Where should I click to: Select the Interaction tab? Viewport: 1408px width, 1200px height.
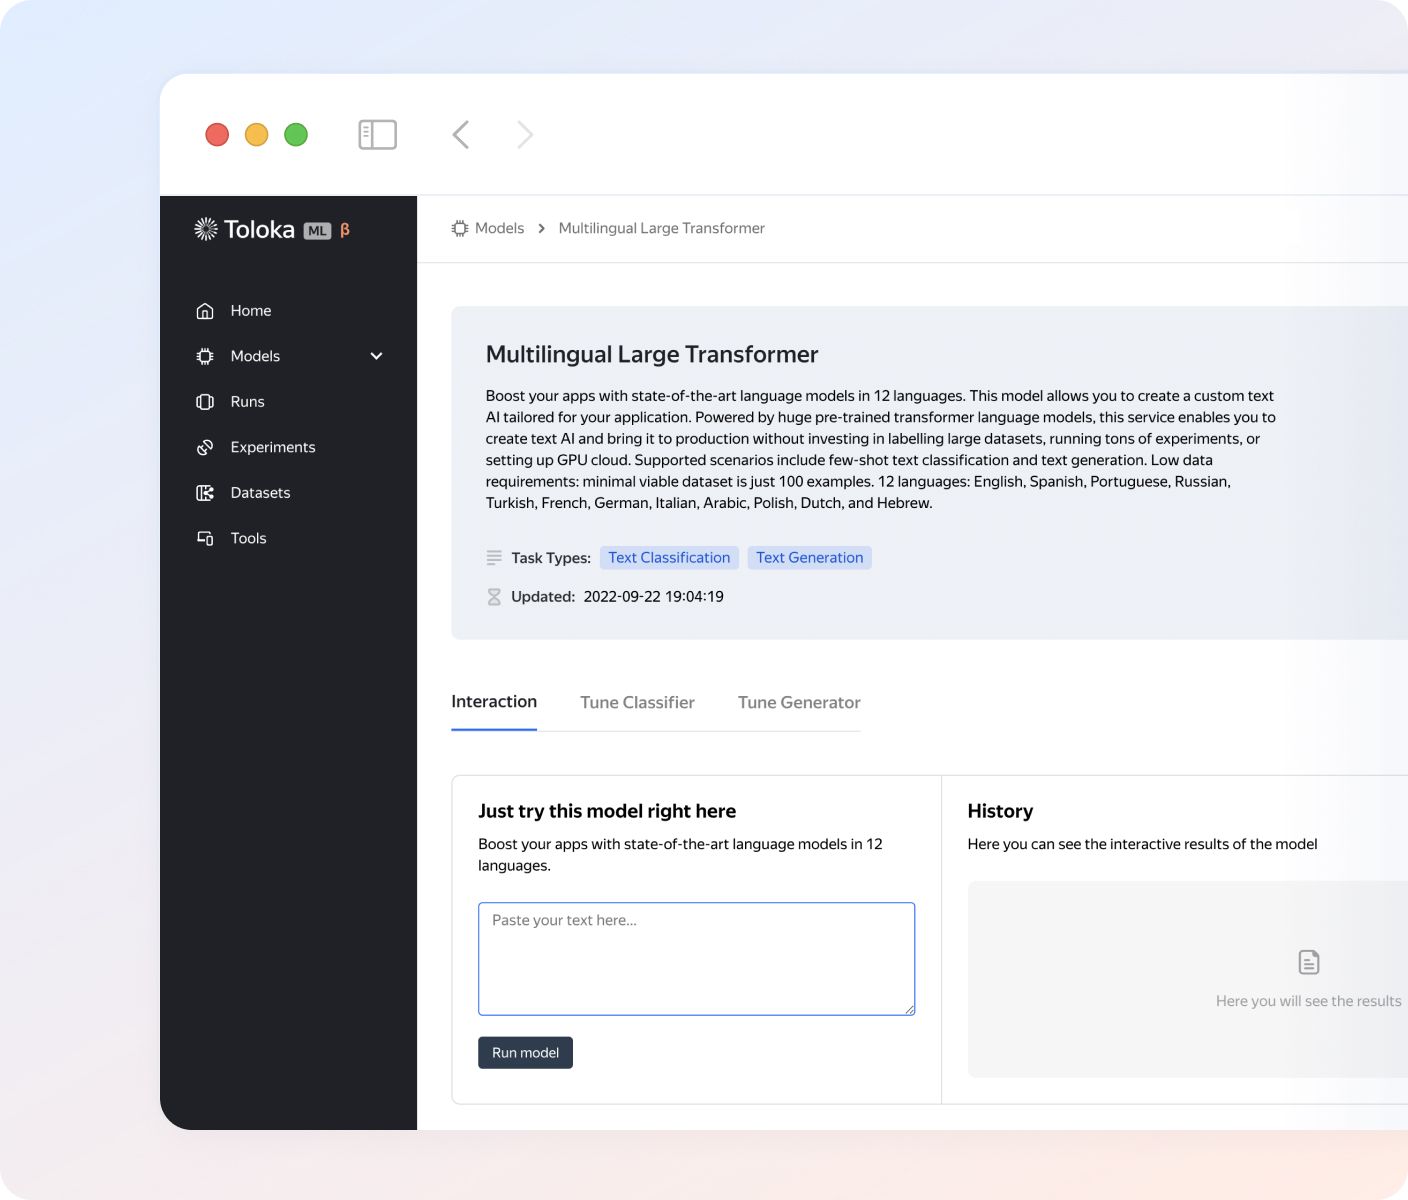click(x=494, y=702)
